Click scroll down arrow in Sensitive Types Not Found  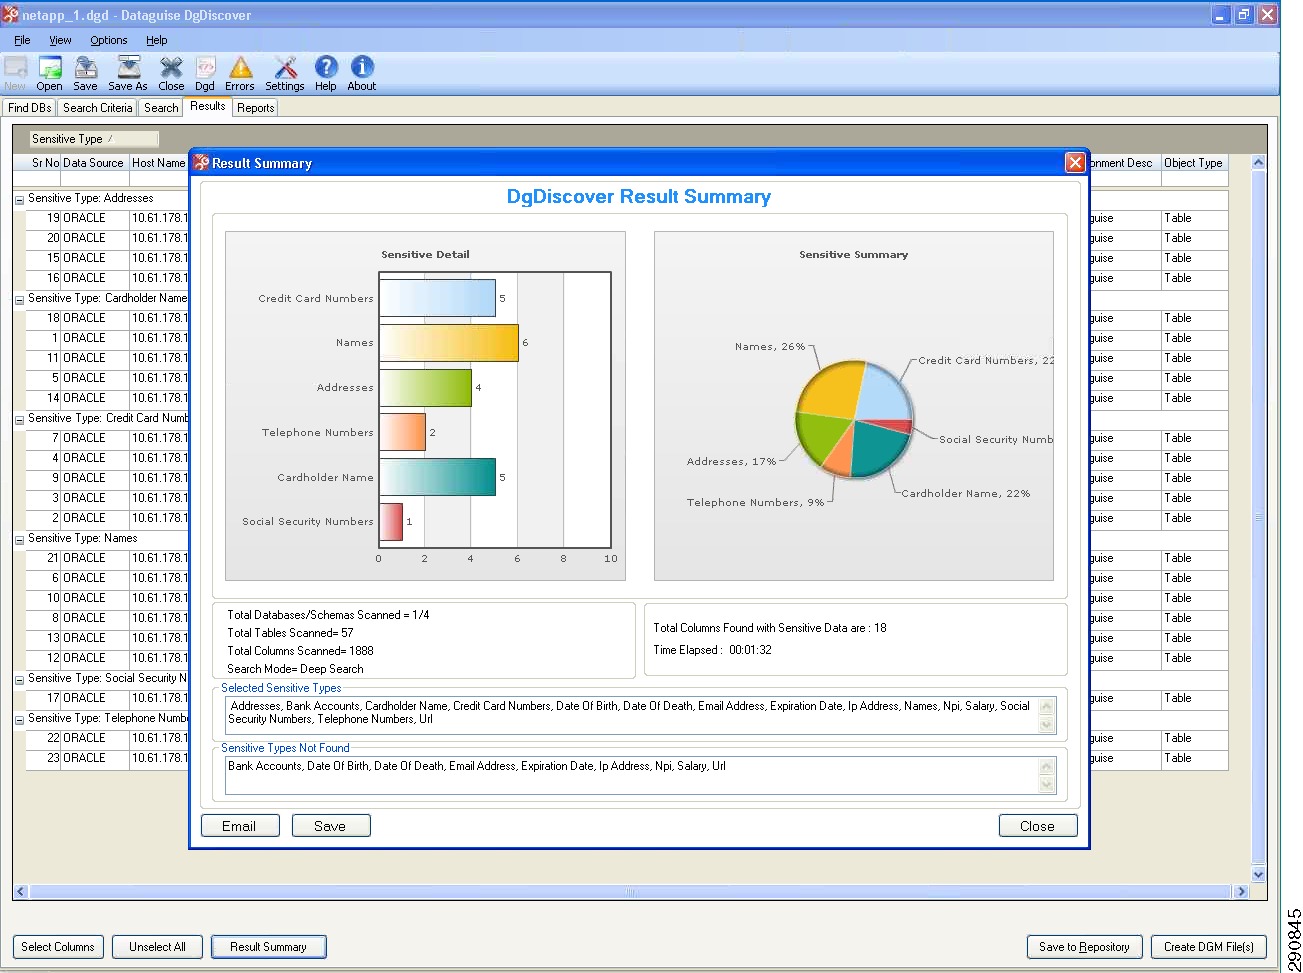click(1047, 784)
